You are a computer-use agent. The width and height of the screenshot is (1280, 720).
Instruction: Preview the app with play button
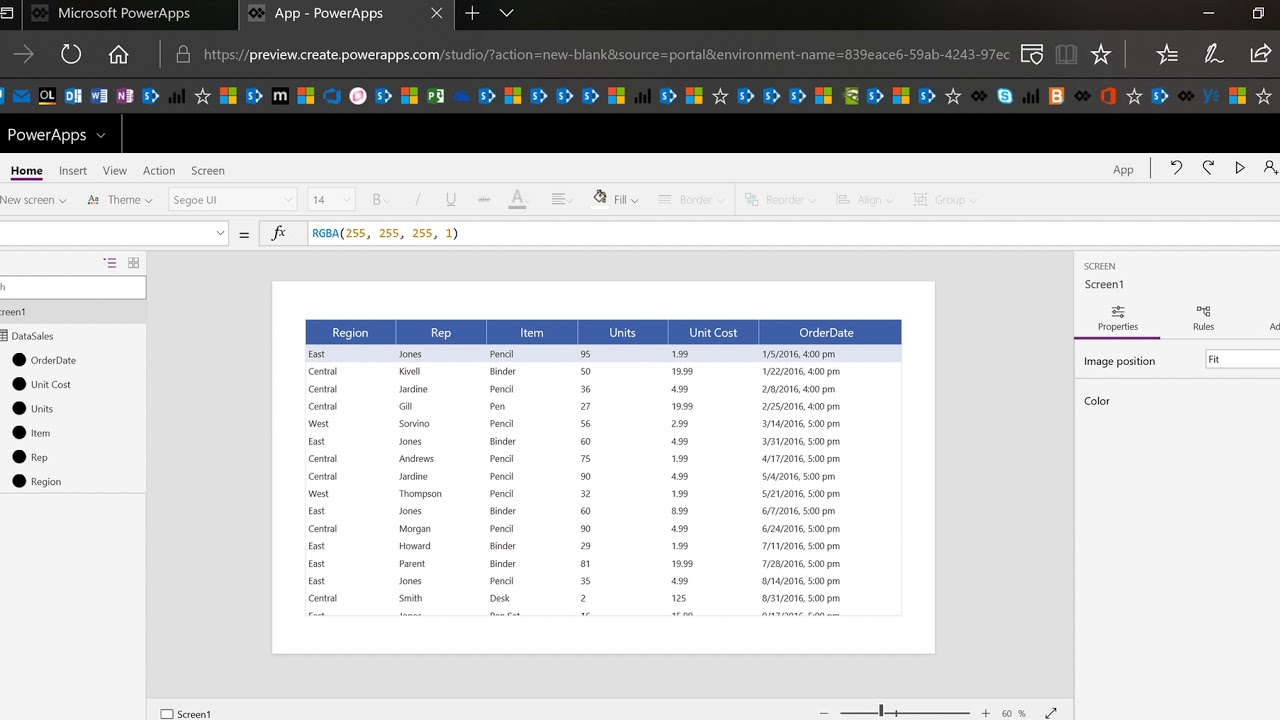pos(1240,168)
